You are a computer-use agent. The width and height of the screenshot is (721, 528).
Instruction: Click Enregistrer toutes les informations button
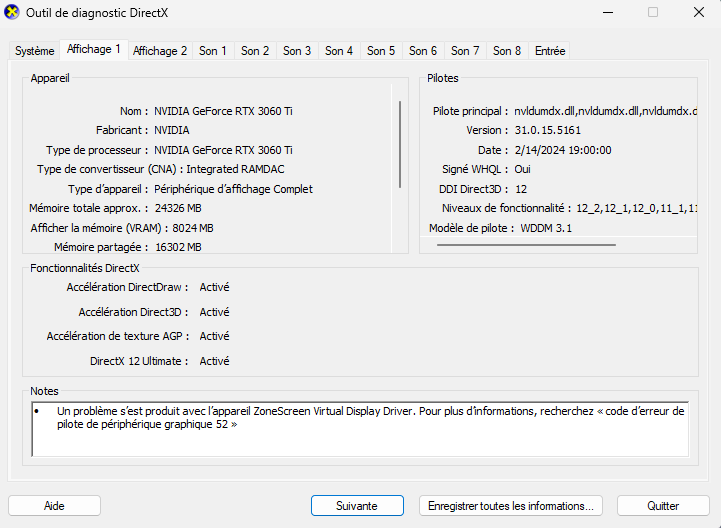(511, 506)
